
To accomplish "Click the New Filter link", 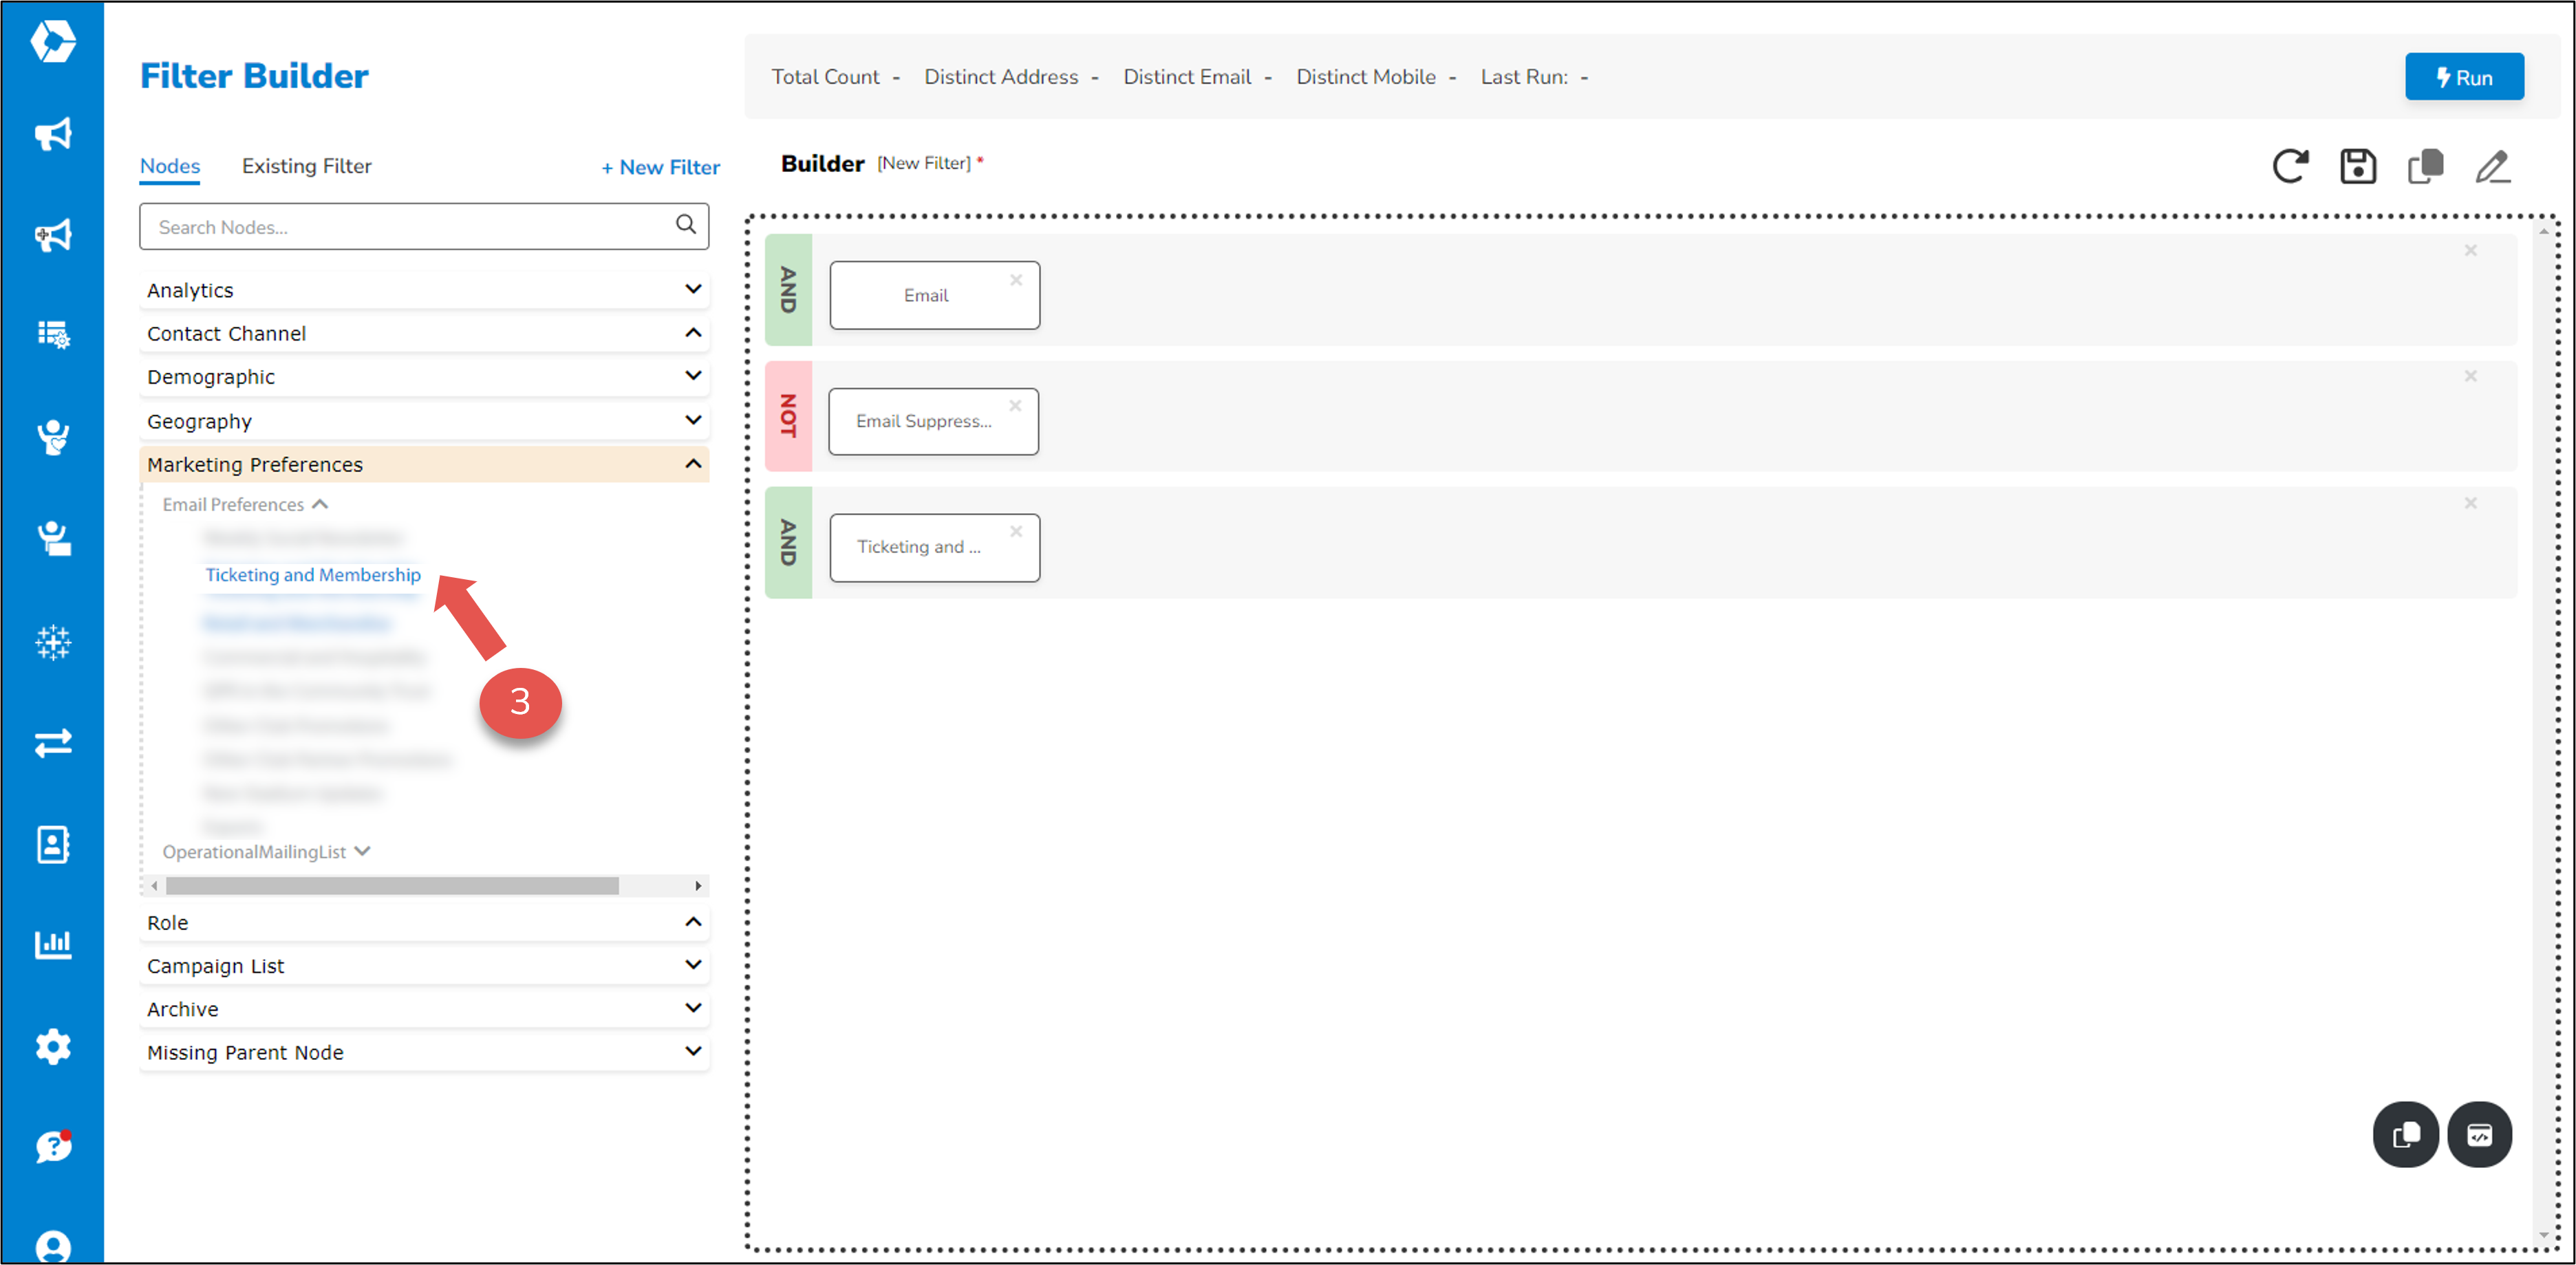I will pos(660,167).
